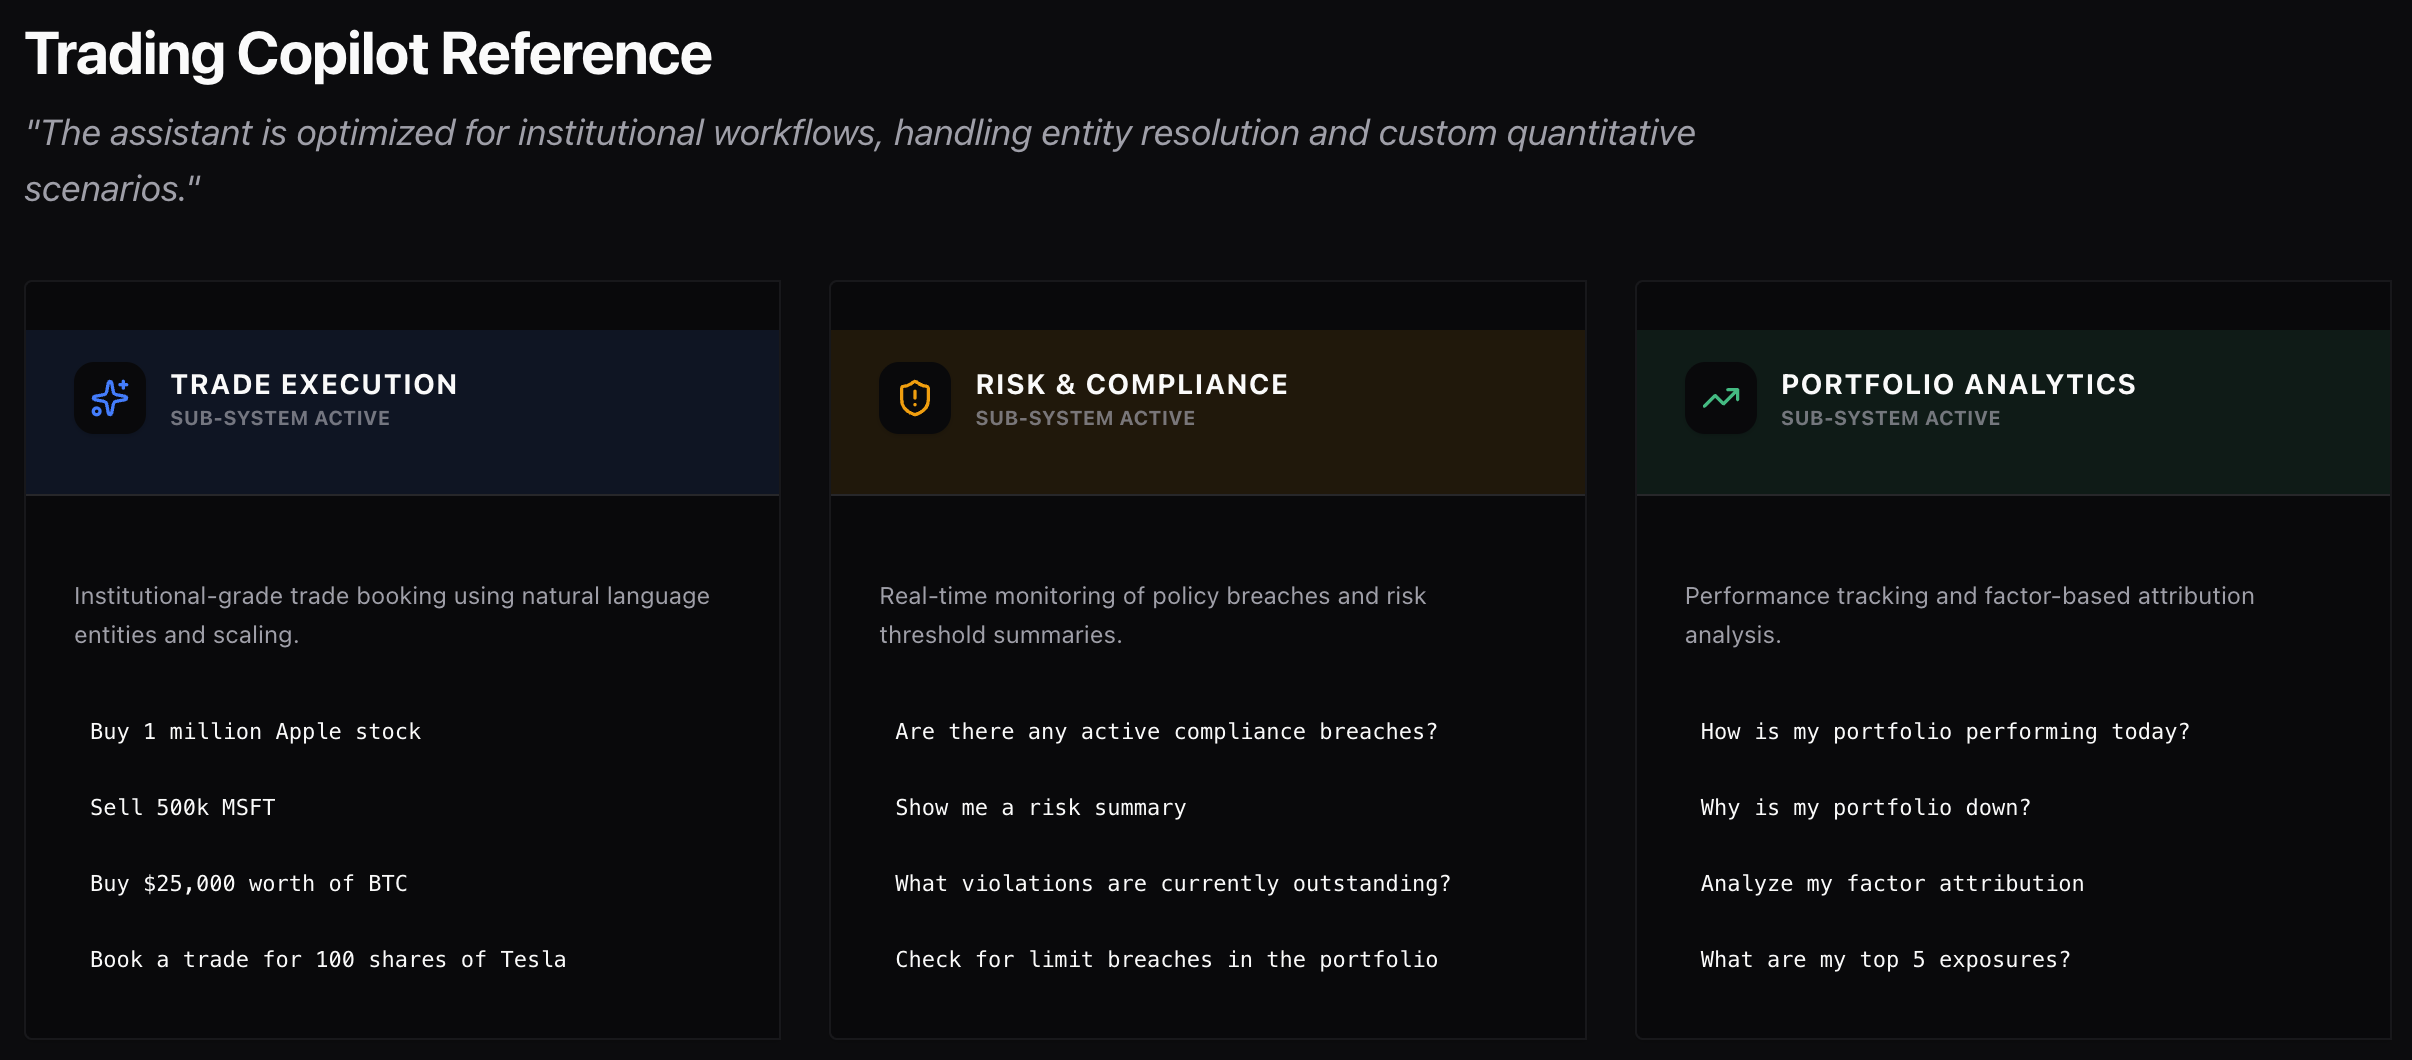Click the RISK & COMPLIANCE card header
The height and width of the screenshot is (1060, 2412).
1131,385
